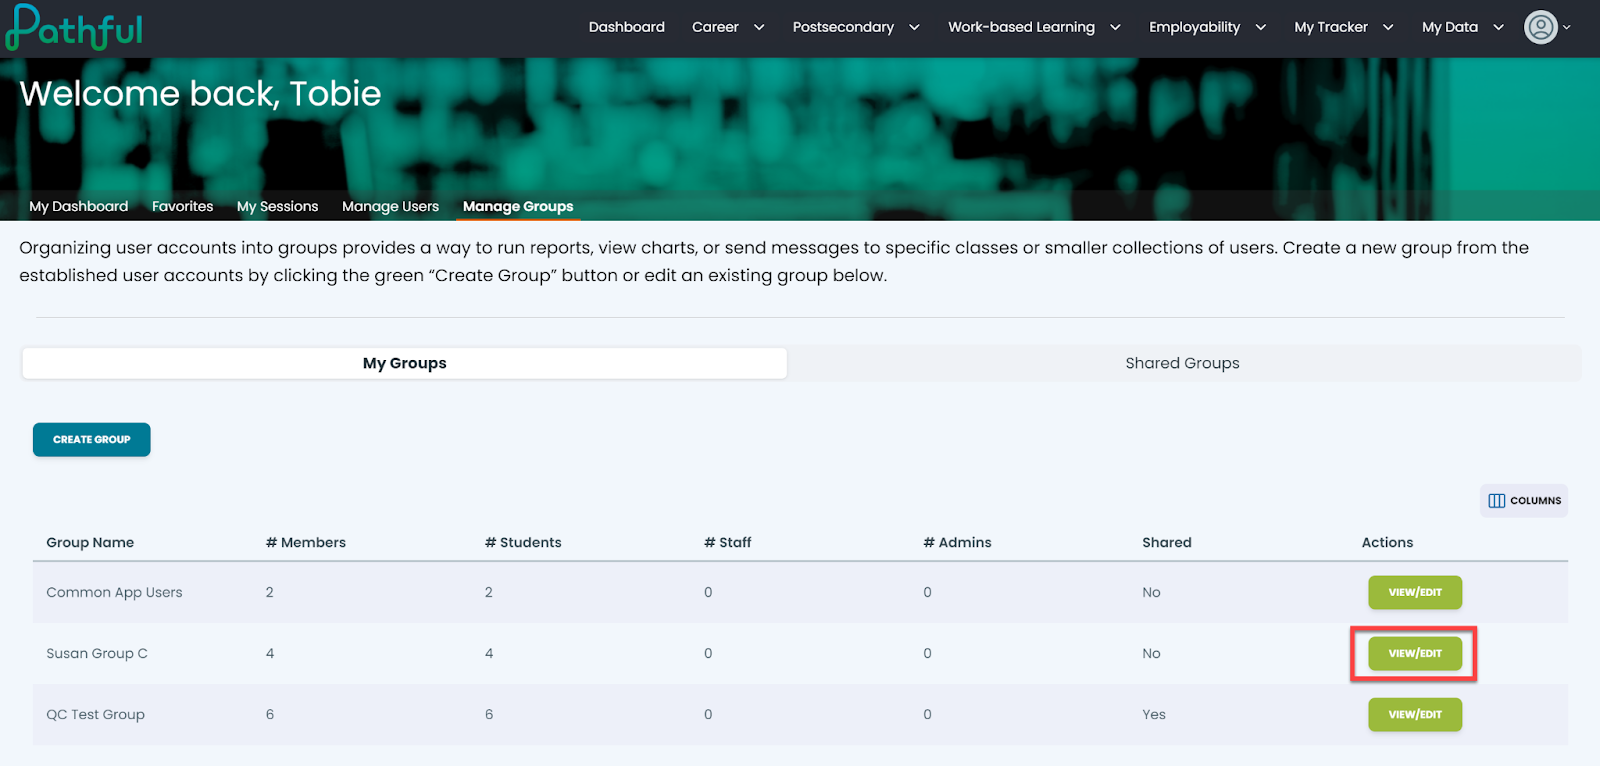Switch to the Manage Users tab
The width and height of the screenshot is (1600, 766).
[390, 206]
